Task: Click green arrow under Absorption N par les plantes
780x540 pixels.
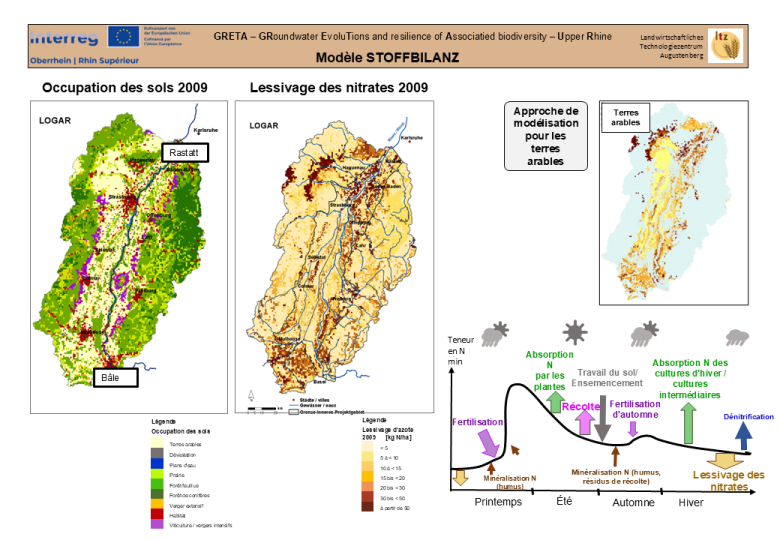Action: pyautogui.click(x=556, y=402)
